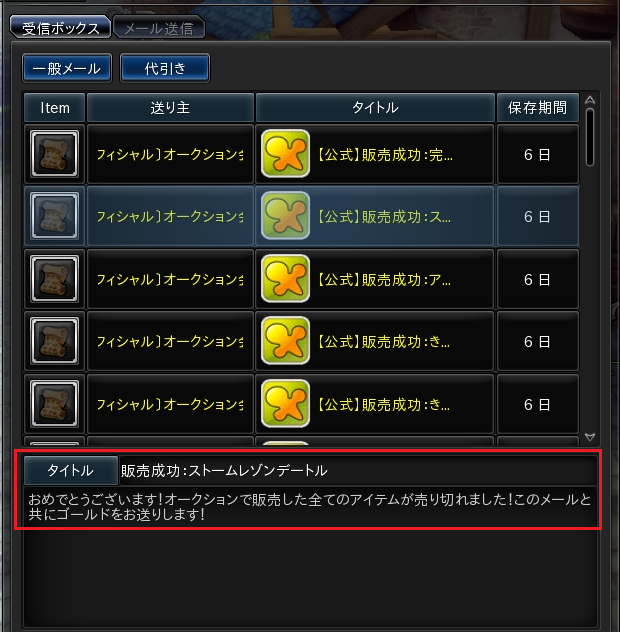Click gold icon beside 販売成功:ア… title

[285, 279]
